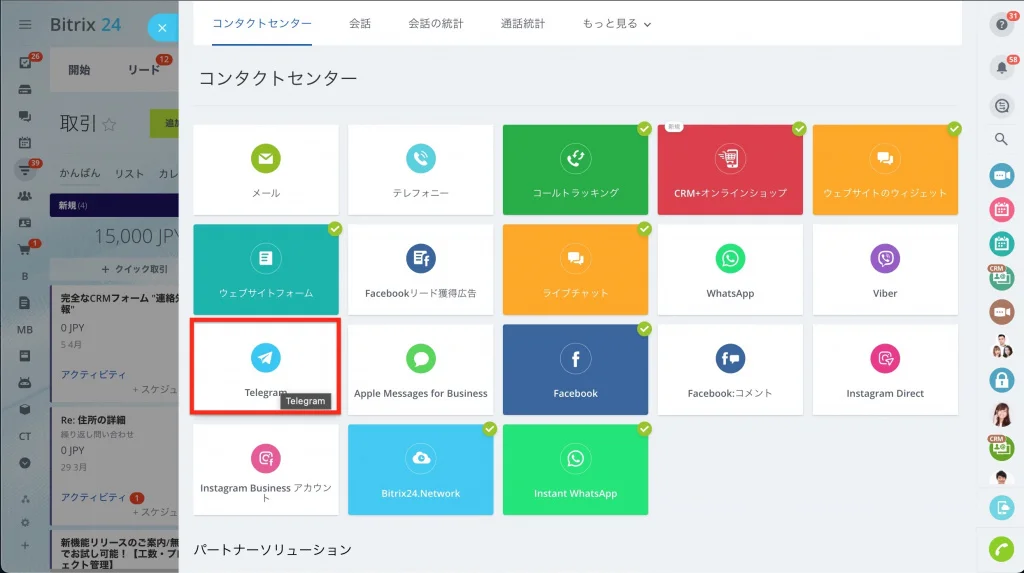Open the CRM funnel icon with 39 badge
Screen dimensions: 1024x573
click(25, 170)
